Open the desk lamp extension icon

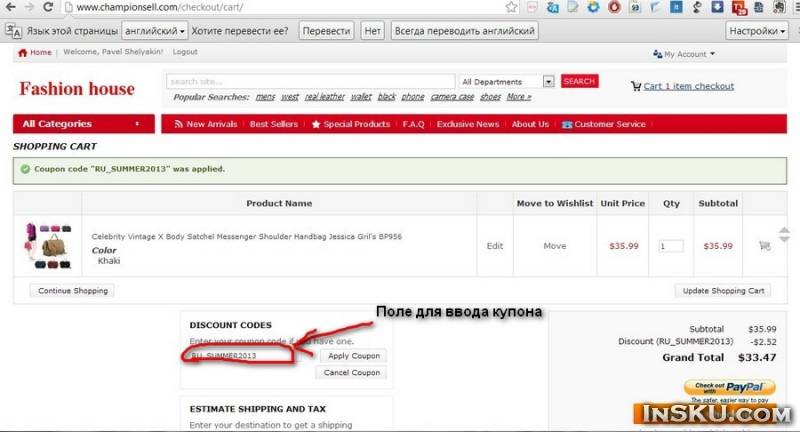point(697,7)
